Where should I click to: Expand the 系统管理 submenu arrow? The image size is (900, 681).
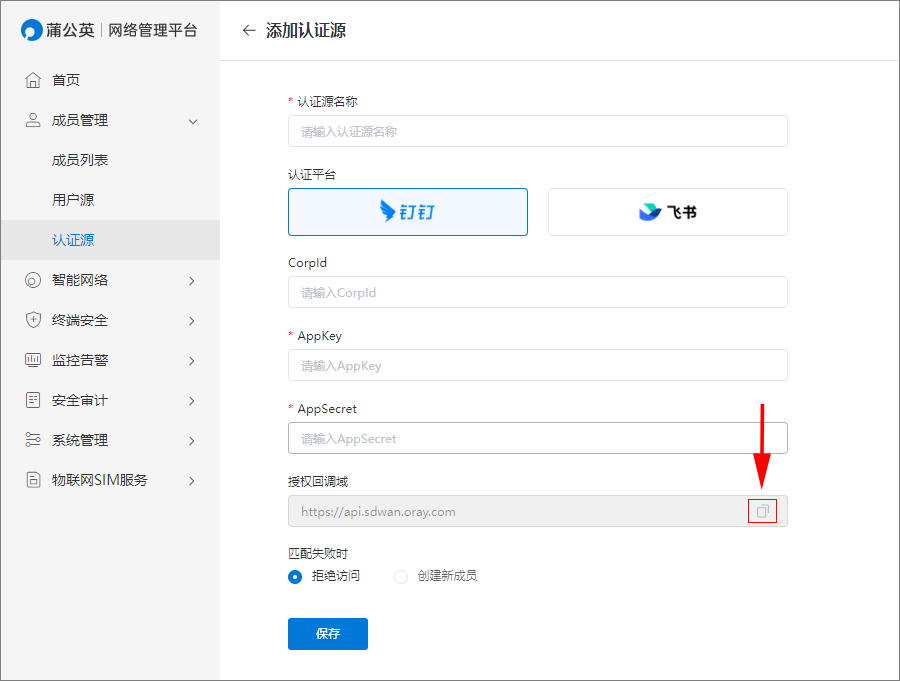coord(192,441)
